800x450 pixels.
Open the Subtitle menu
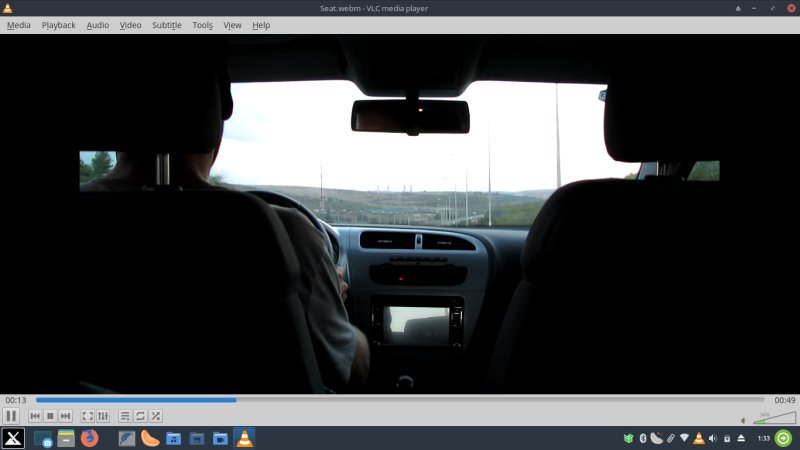click(167, 25)
